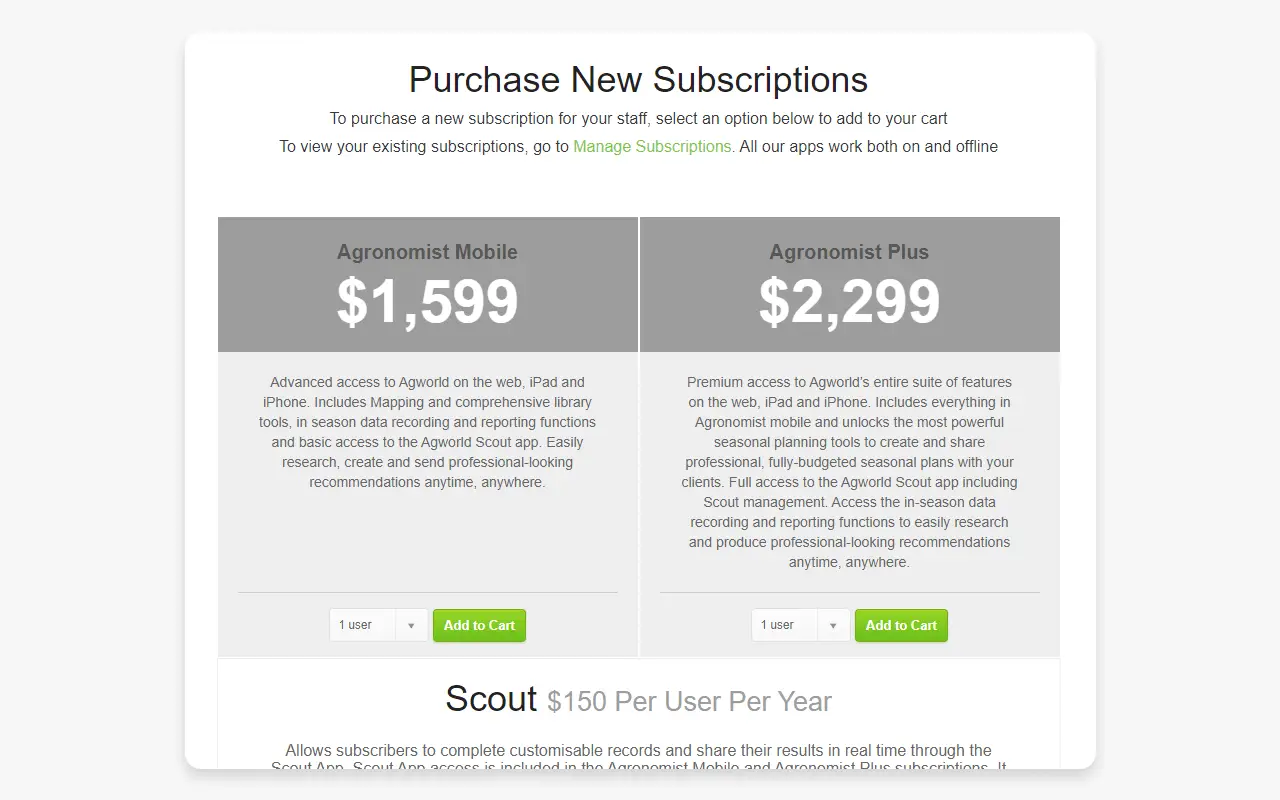Select the Agronomist Mobile plan heading
Screen dimensions: 1280x800
click(427, 252)
